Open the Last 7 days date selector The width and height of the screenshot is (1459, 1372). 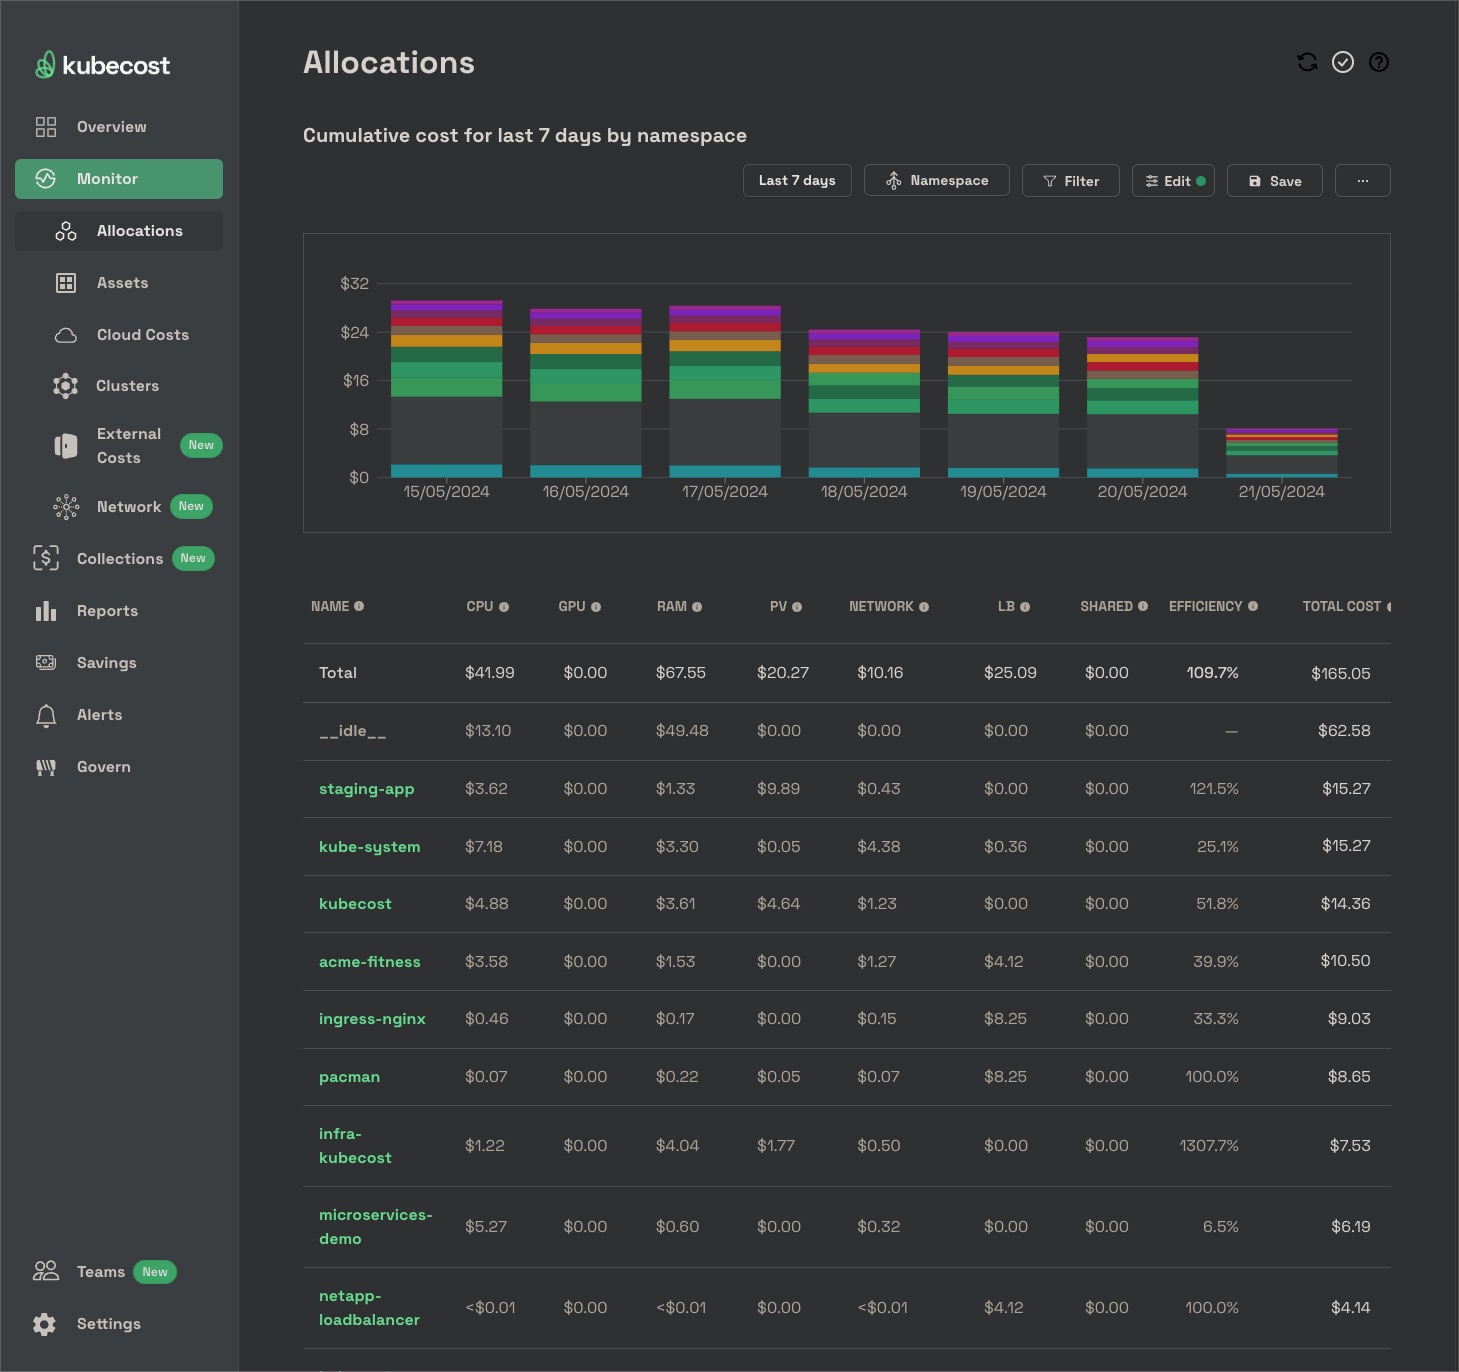coord(797,181)
